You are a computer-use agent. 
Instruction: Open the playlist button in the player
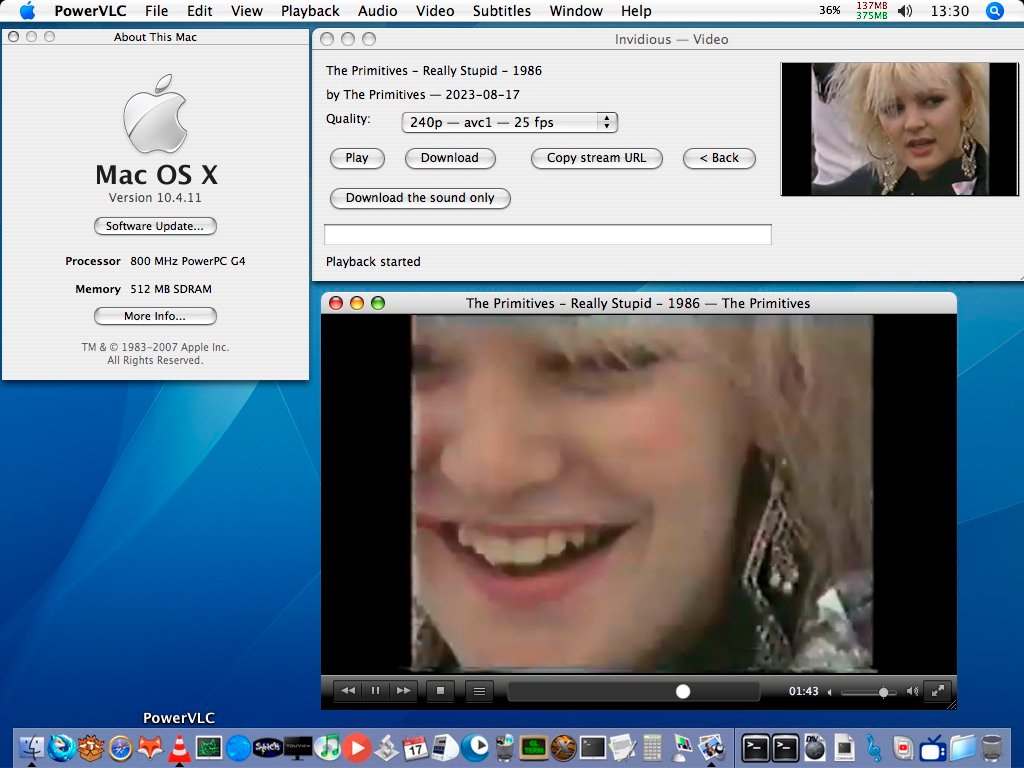[x=479, y=691]
